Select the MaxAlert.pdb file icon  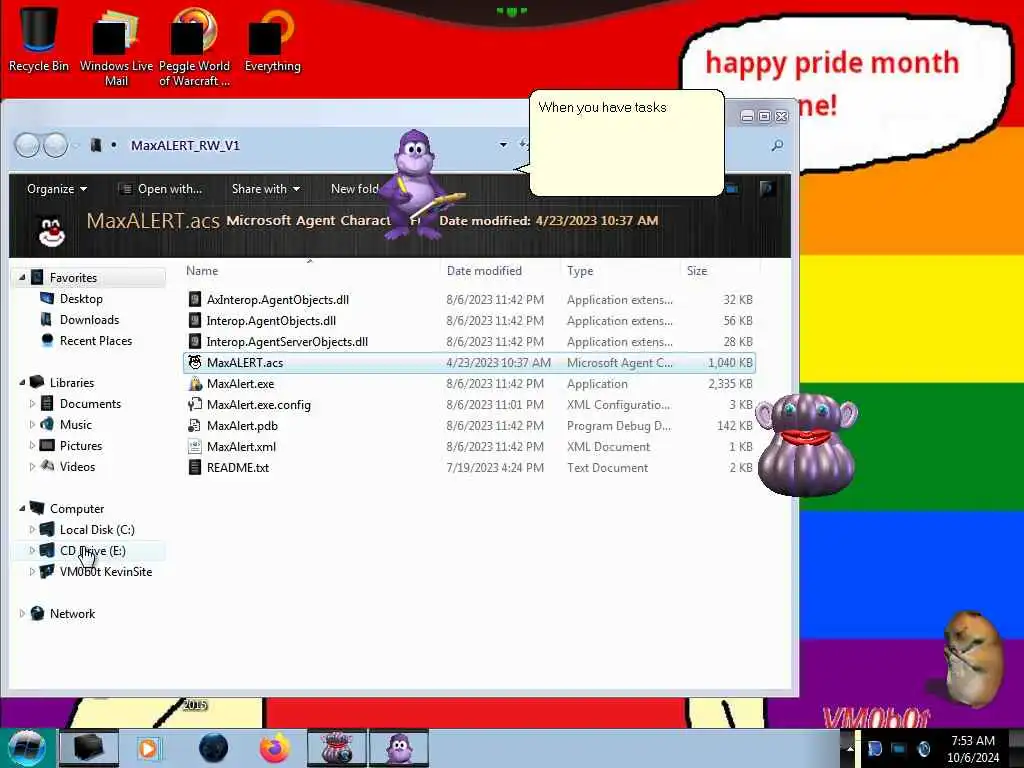(195, 426)
